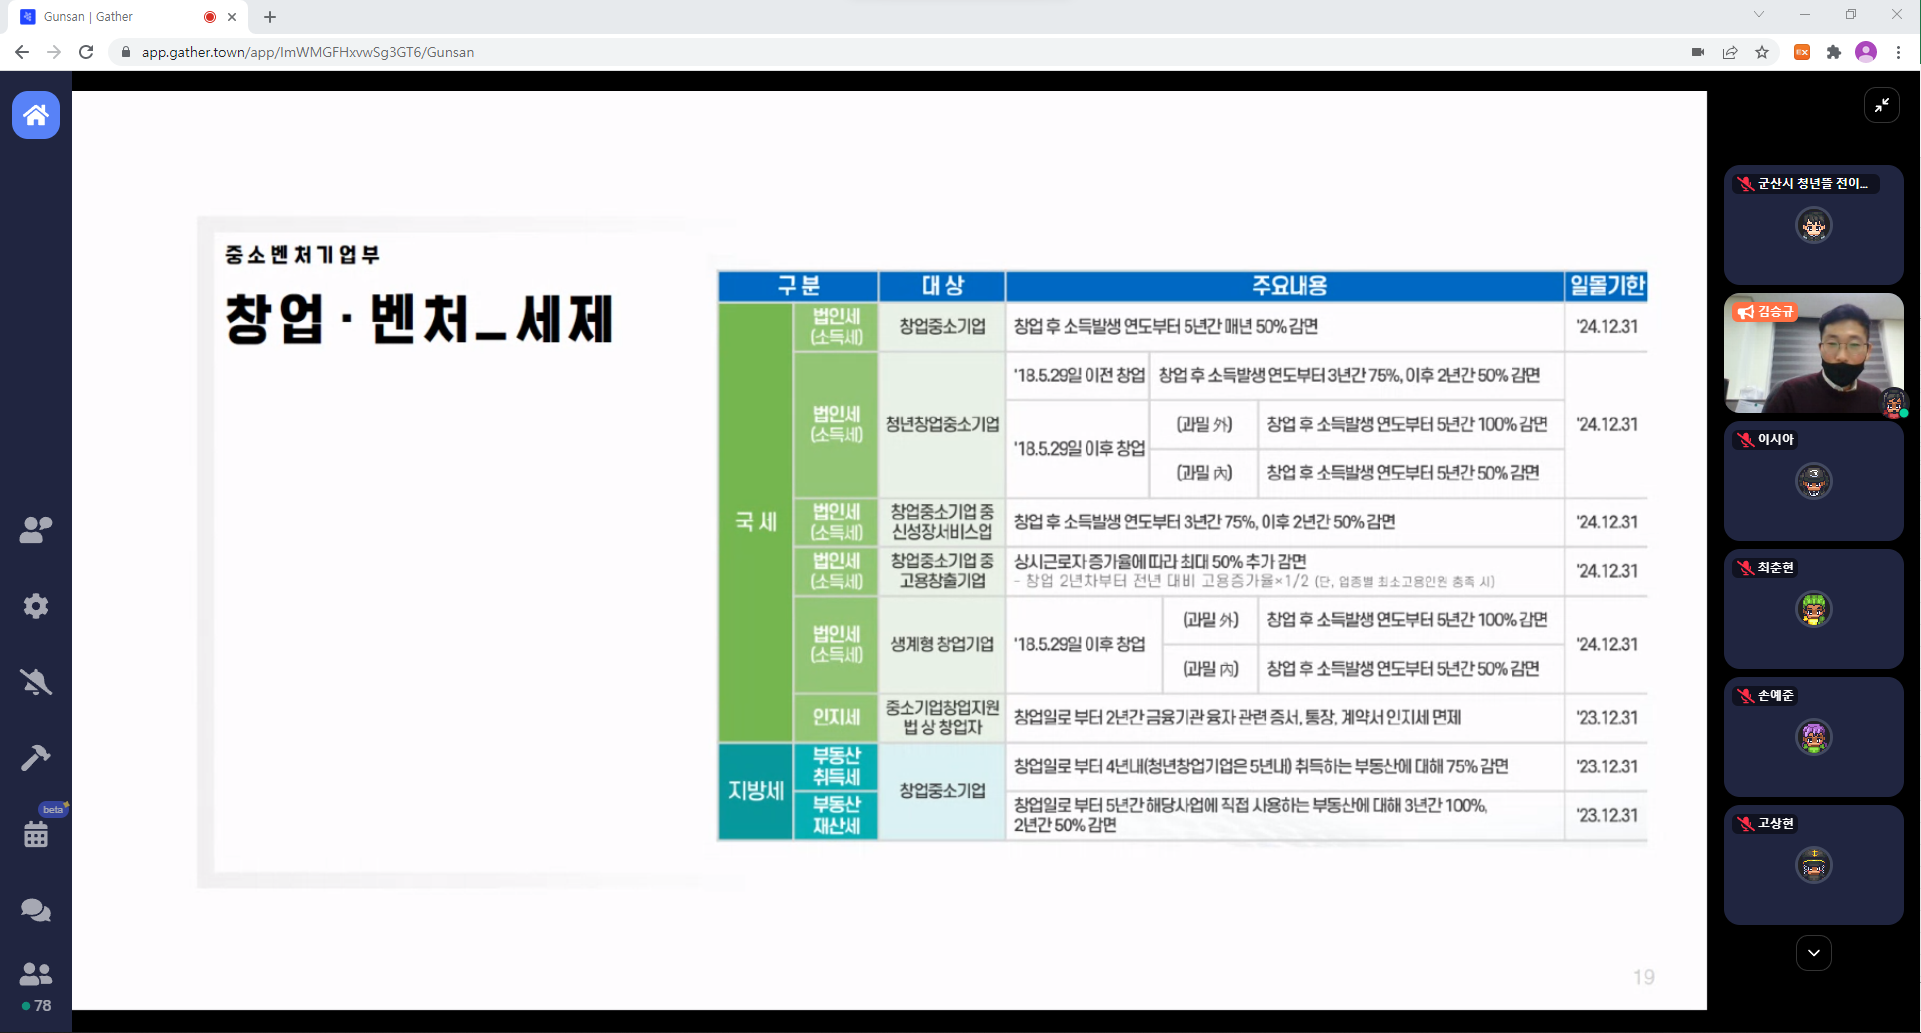Open the Settings gear in the sidebar

click(x=36, y=606)
